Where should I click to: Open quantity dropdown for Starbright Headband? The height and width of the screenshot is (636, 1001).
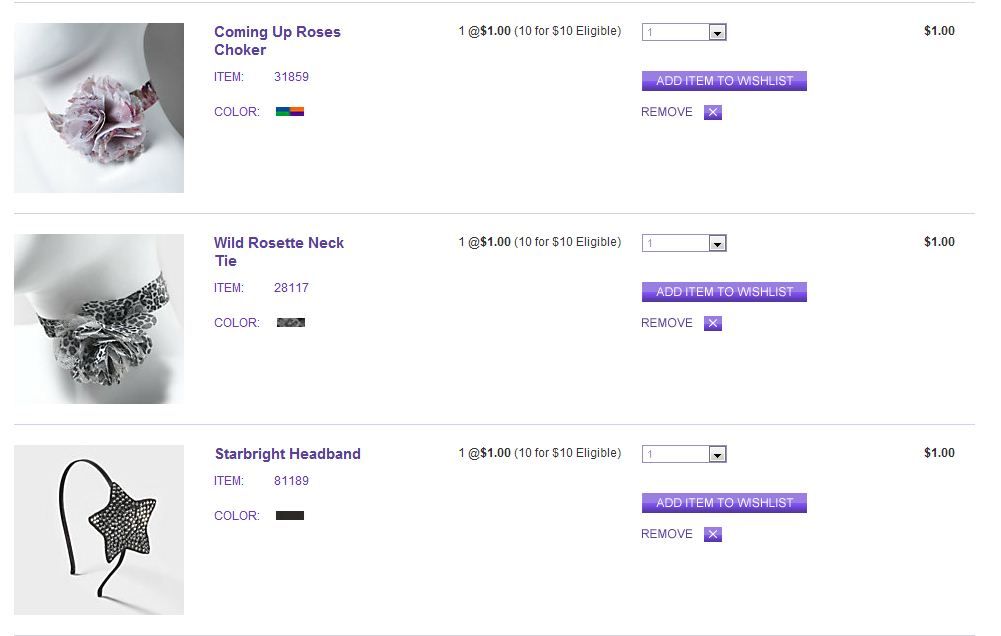pos(684,455)
